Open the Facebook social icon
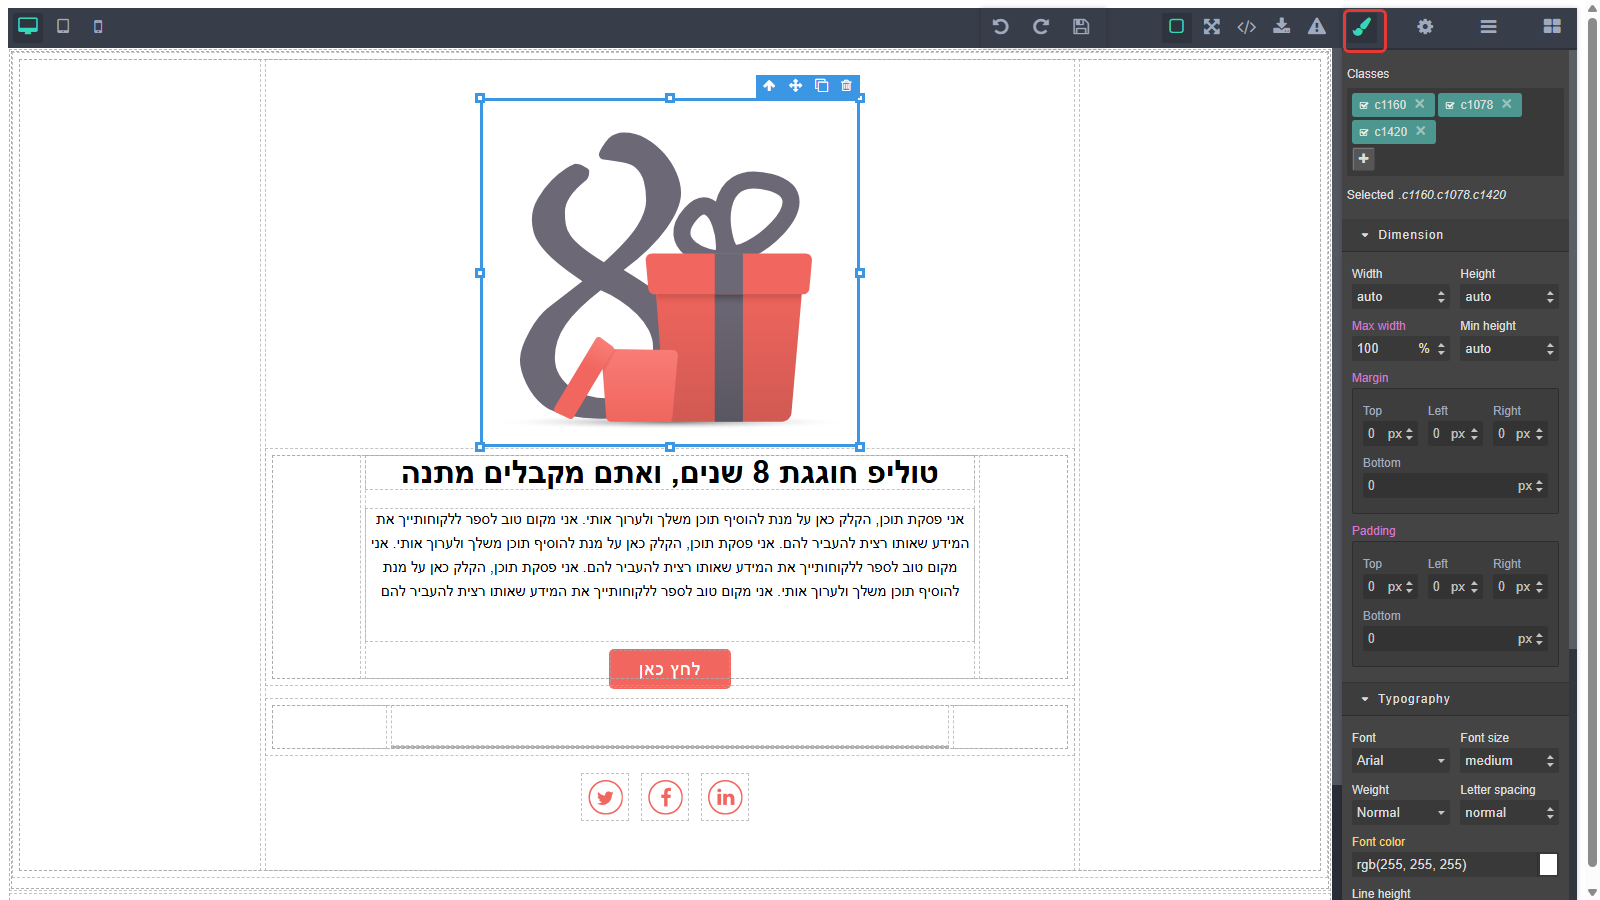Viewport: 1600px width, 900px height. click(665, 797)
